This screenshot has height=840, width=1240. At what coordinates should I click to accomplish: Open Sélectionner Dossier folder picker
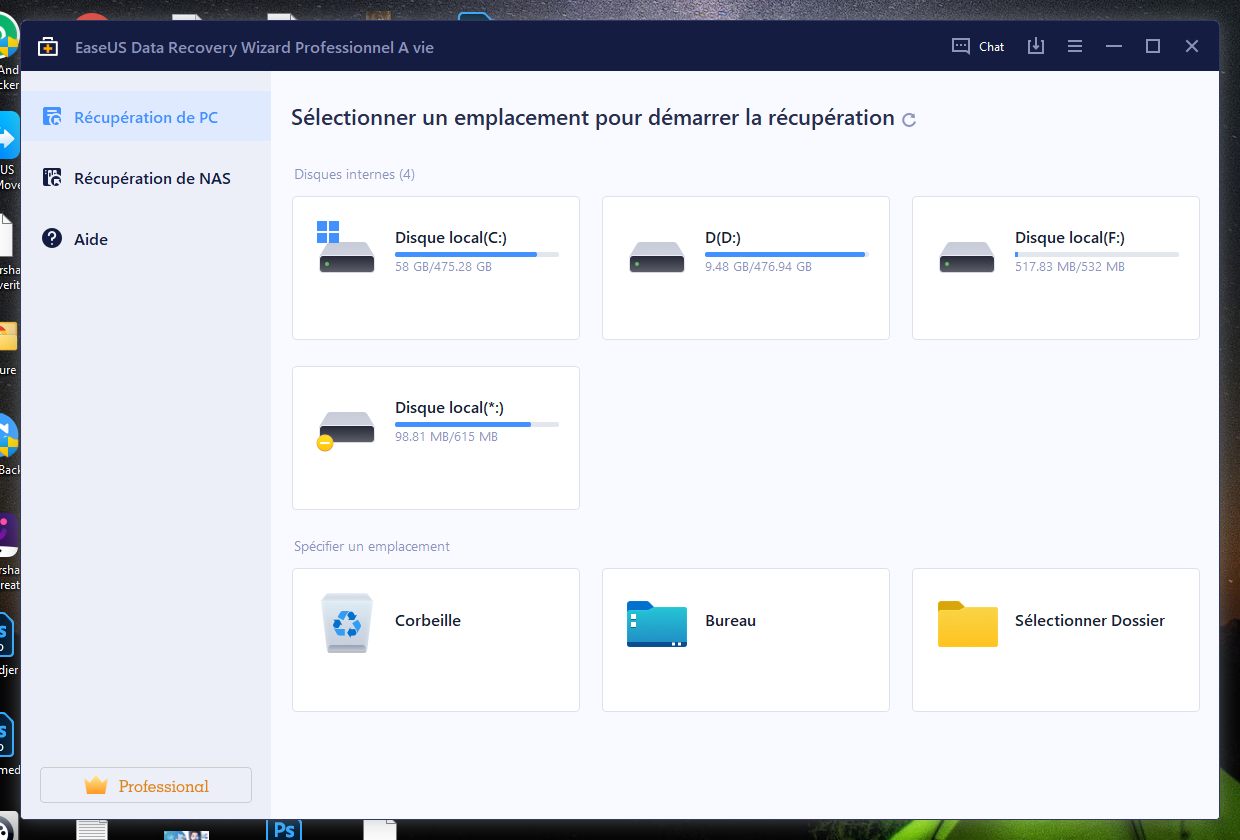1056,640
